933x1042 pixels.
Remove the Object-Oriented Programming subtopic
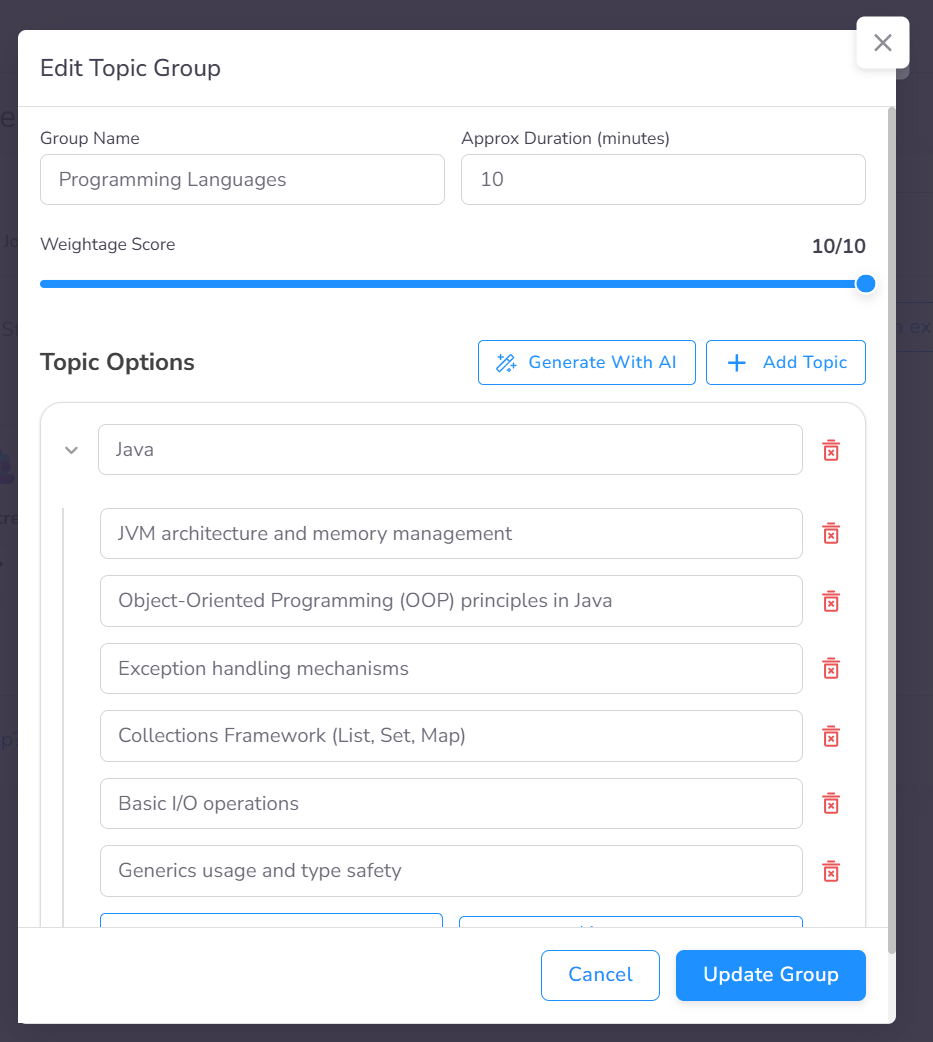tap(830, 601)
